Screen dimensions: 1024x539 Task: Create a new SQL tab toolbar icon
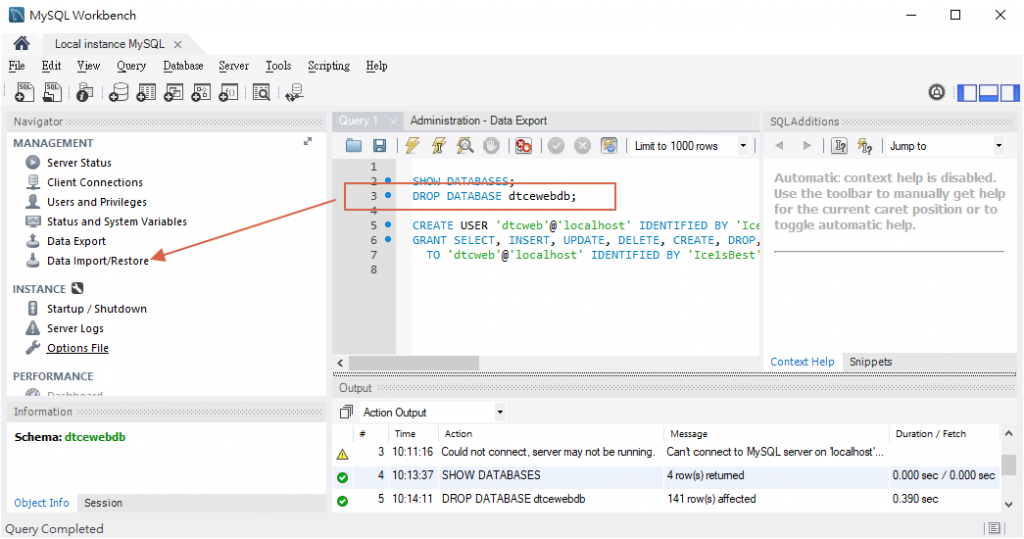[24, 92]
